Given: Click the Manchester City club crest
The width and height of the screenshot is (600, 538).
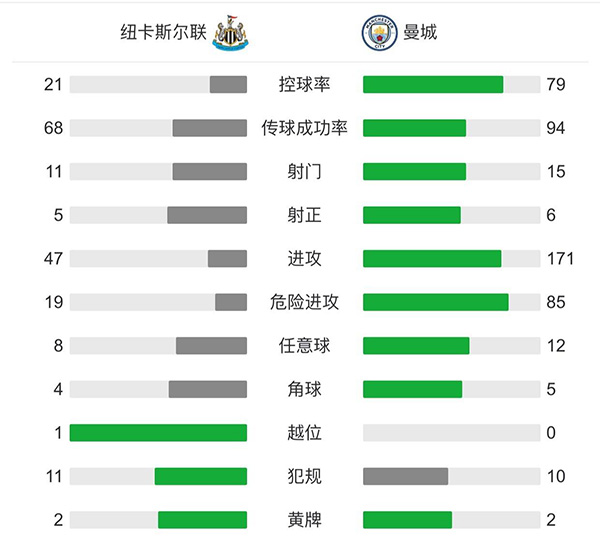Looking at the screenshot, I should (x=378, y=34).
